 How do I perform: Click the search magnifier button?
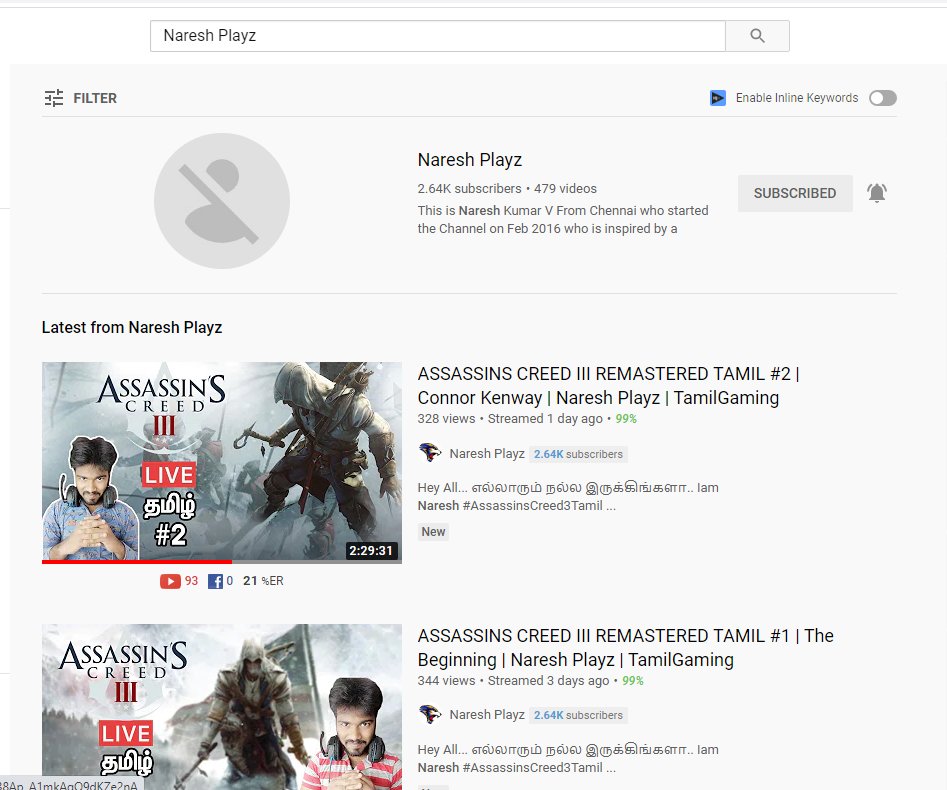click(x=757, y=36)
